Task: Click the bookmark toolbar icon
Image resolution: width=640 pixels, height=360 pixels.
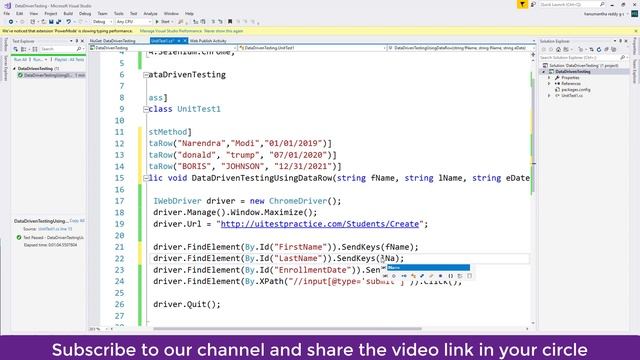Action: (x=230, y=22)
